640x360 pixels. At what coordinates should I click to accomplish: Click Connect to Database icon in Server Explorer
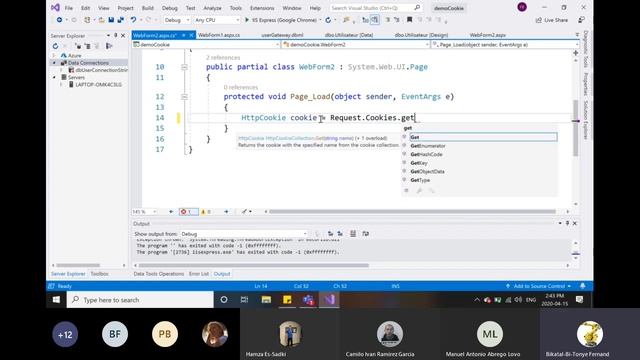pos(78,46)
